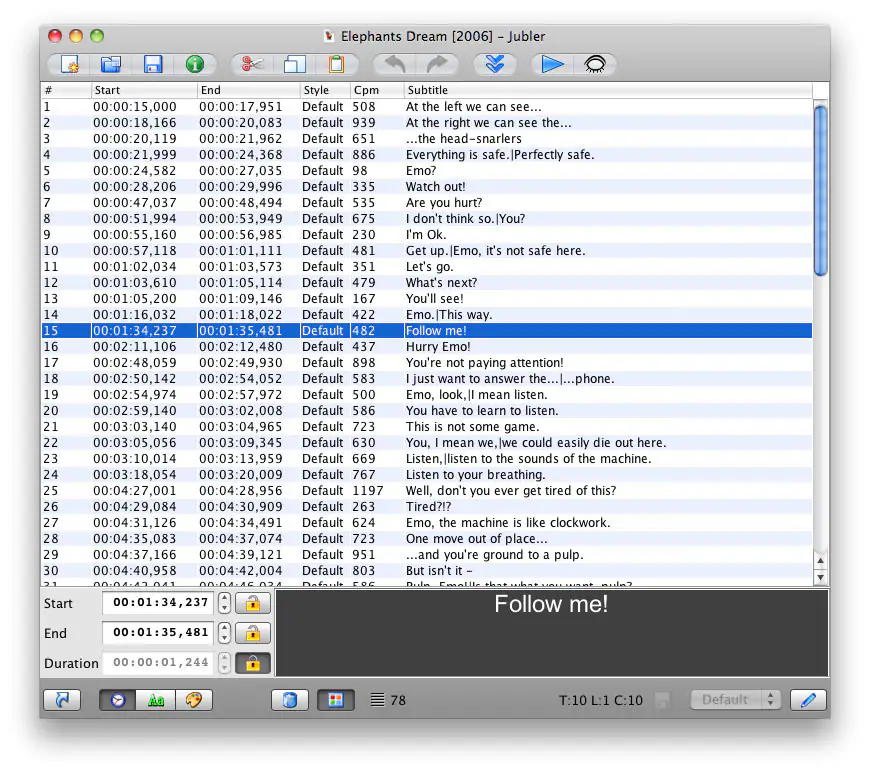Sort by the Style column header
Image resolution: width=870 pixels, height=773 pixels.
pyautogui.click(x=325, y=90)
